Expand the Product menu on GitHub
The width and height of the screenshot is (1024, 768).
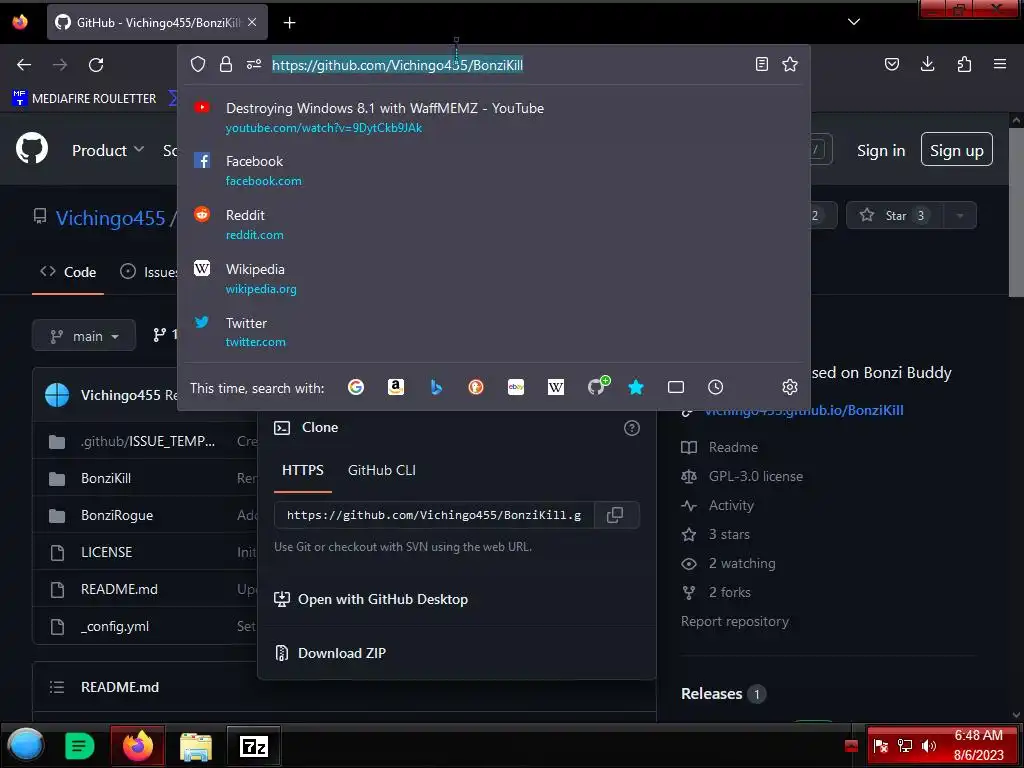click(x=108, y=150)
